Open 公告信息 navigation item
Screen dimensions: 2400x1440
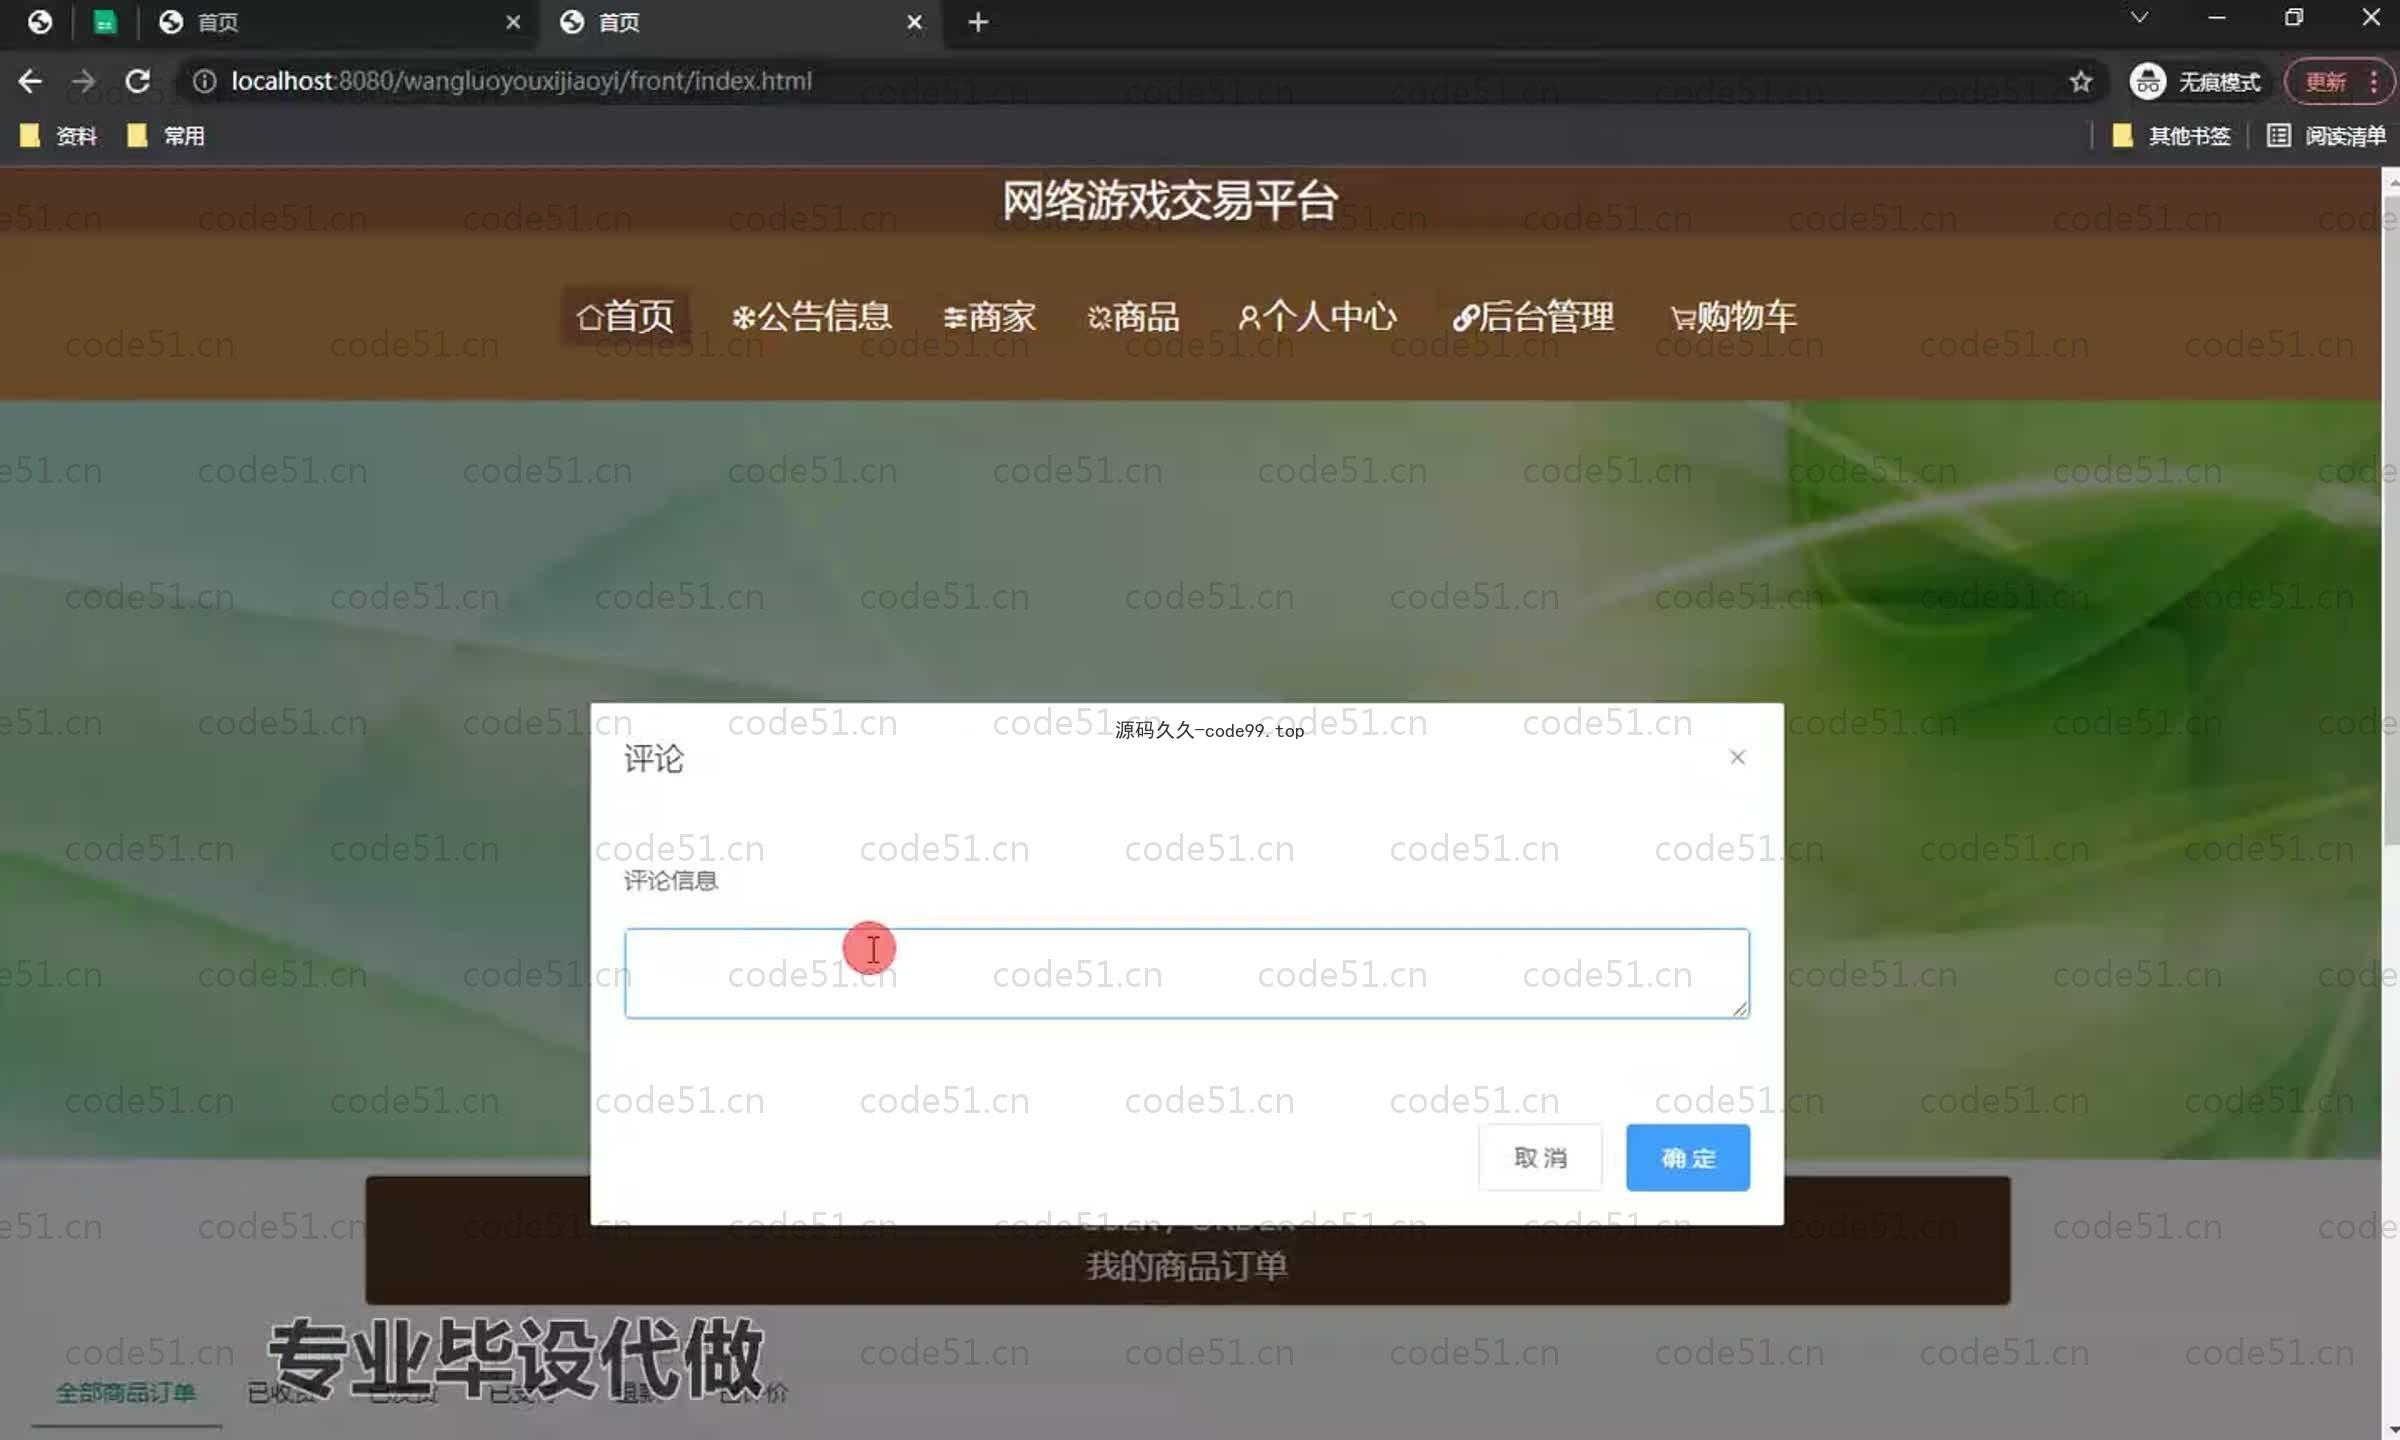tap(811, 316)
